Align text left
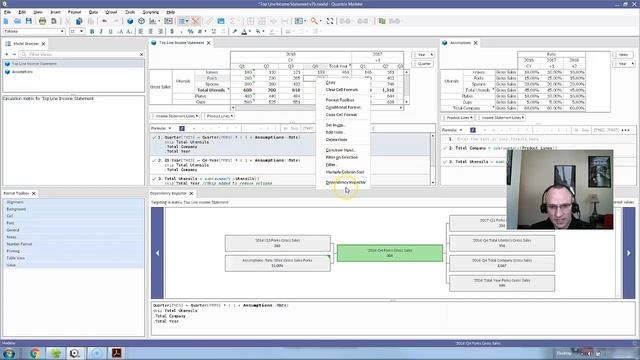The height and width of the screenshot is (360, 640). point(141,31)
